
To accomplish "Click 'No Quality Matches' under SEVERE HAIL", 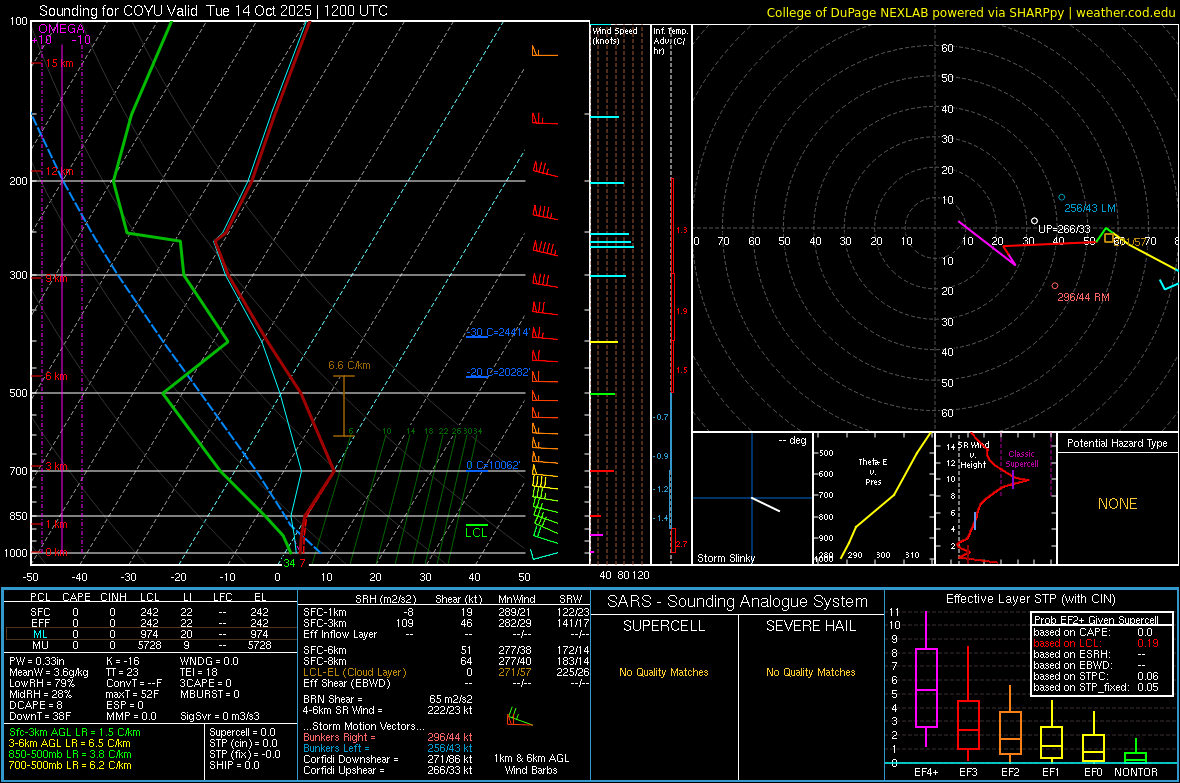I will (x=810, y=672).
